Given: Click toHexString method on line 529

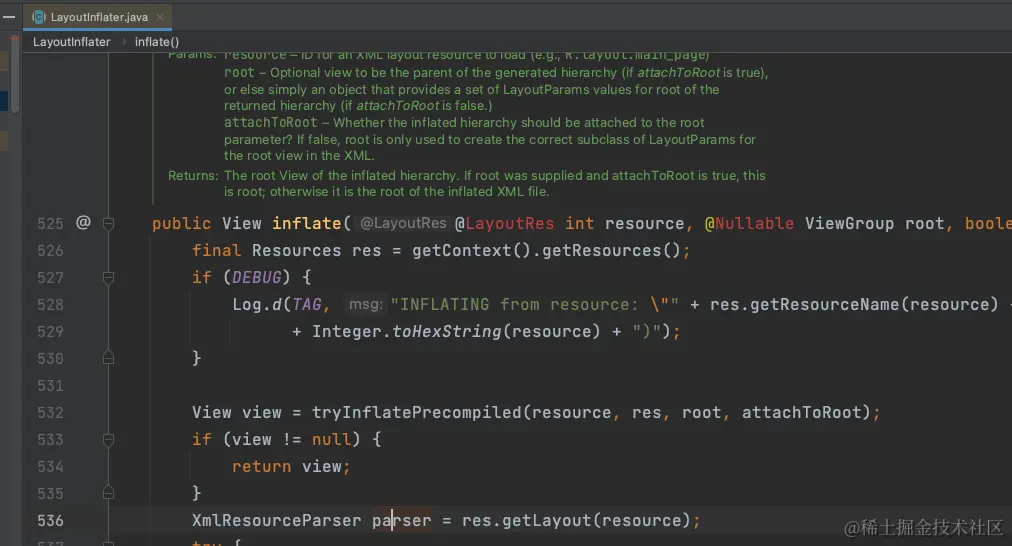Looking at the screenshot, I should (447, 332).
